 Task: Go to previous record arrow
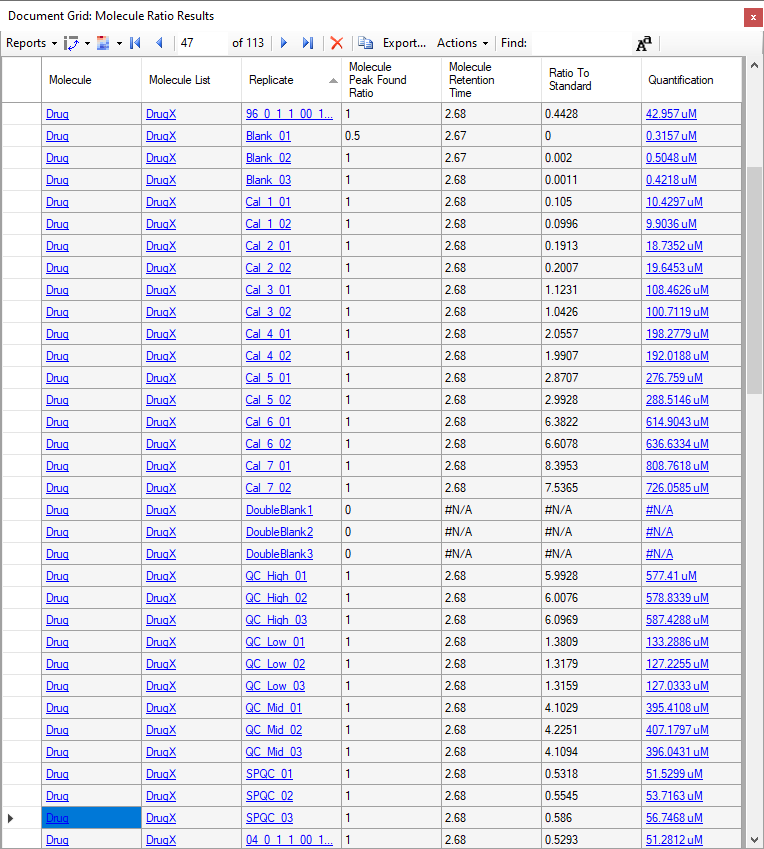coord(159,43)
